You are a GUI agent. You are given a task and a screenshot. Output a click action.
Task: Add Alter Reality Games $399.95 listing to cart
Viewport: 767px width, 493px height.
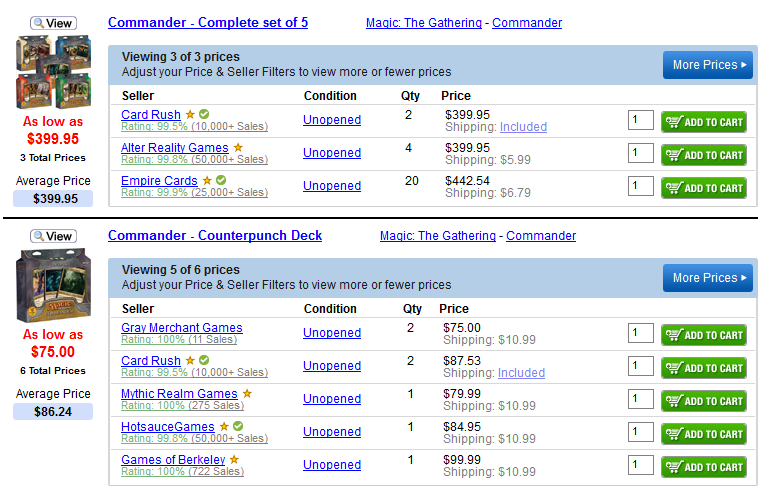click(x=704, y=155)
